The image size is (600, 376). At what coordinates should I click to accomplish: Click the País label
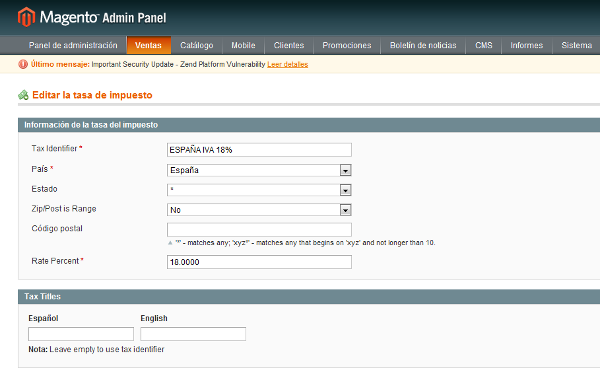pyautogui.click(x=39, y=169)
